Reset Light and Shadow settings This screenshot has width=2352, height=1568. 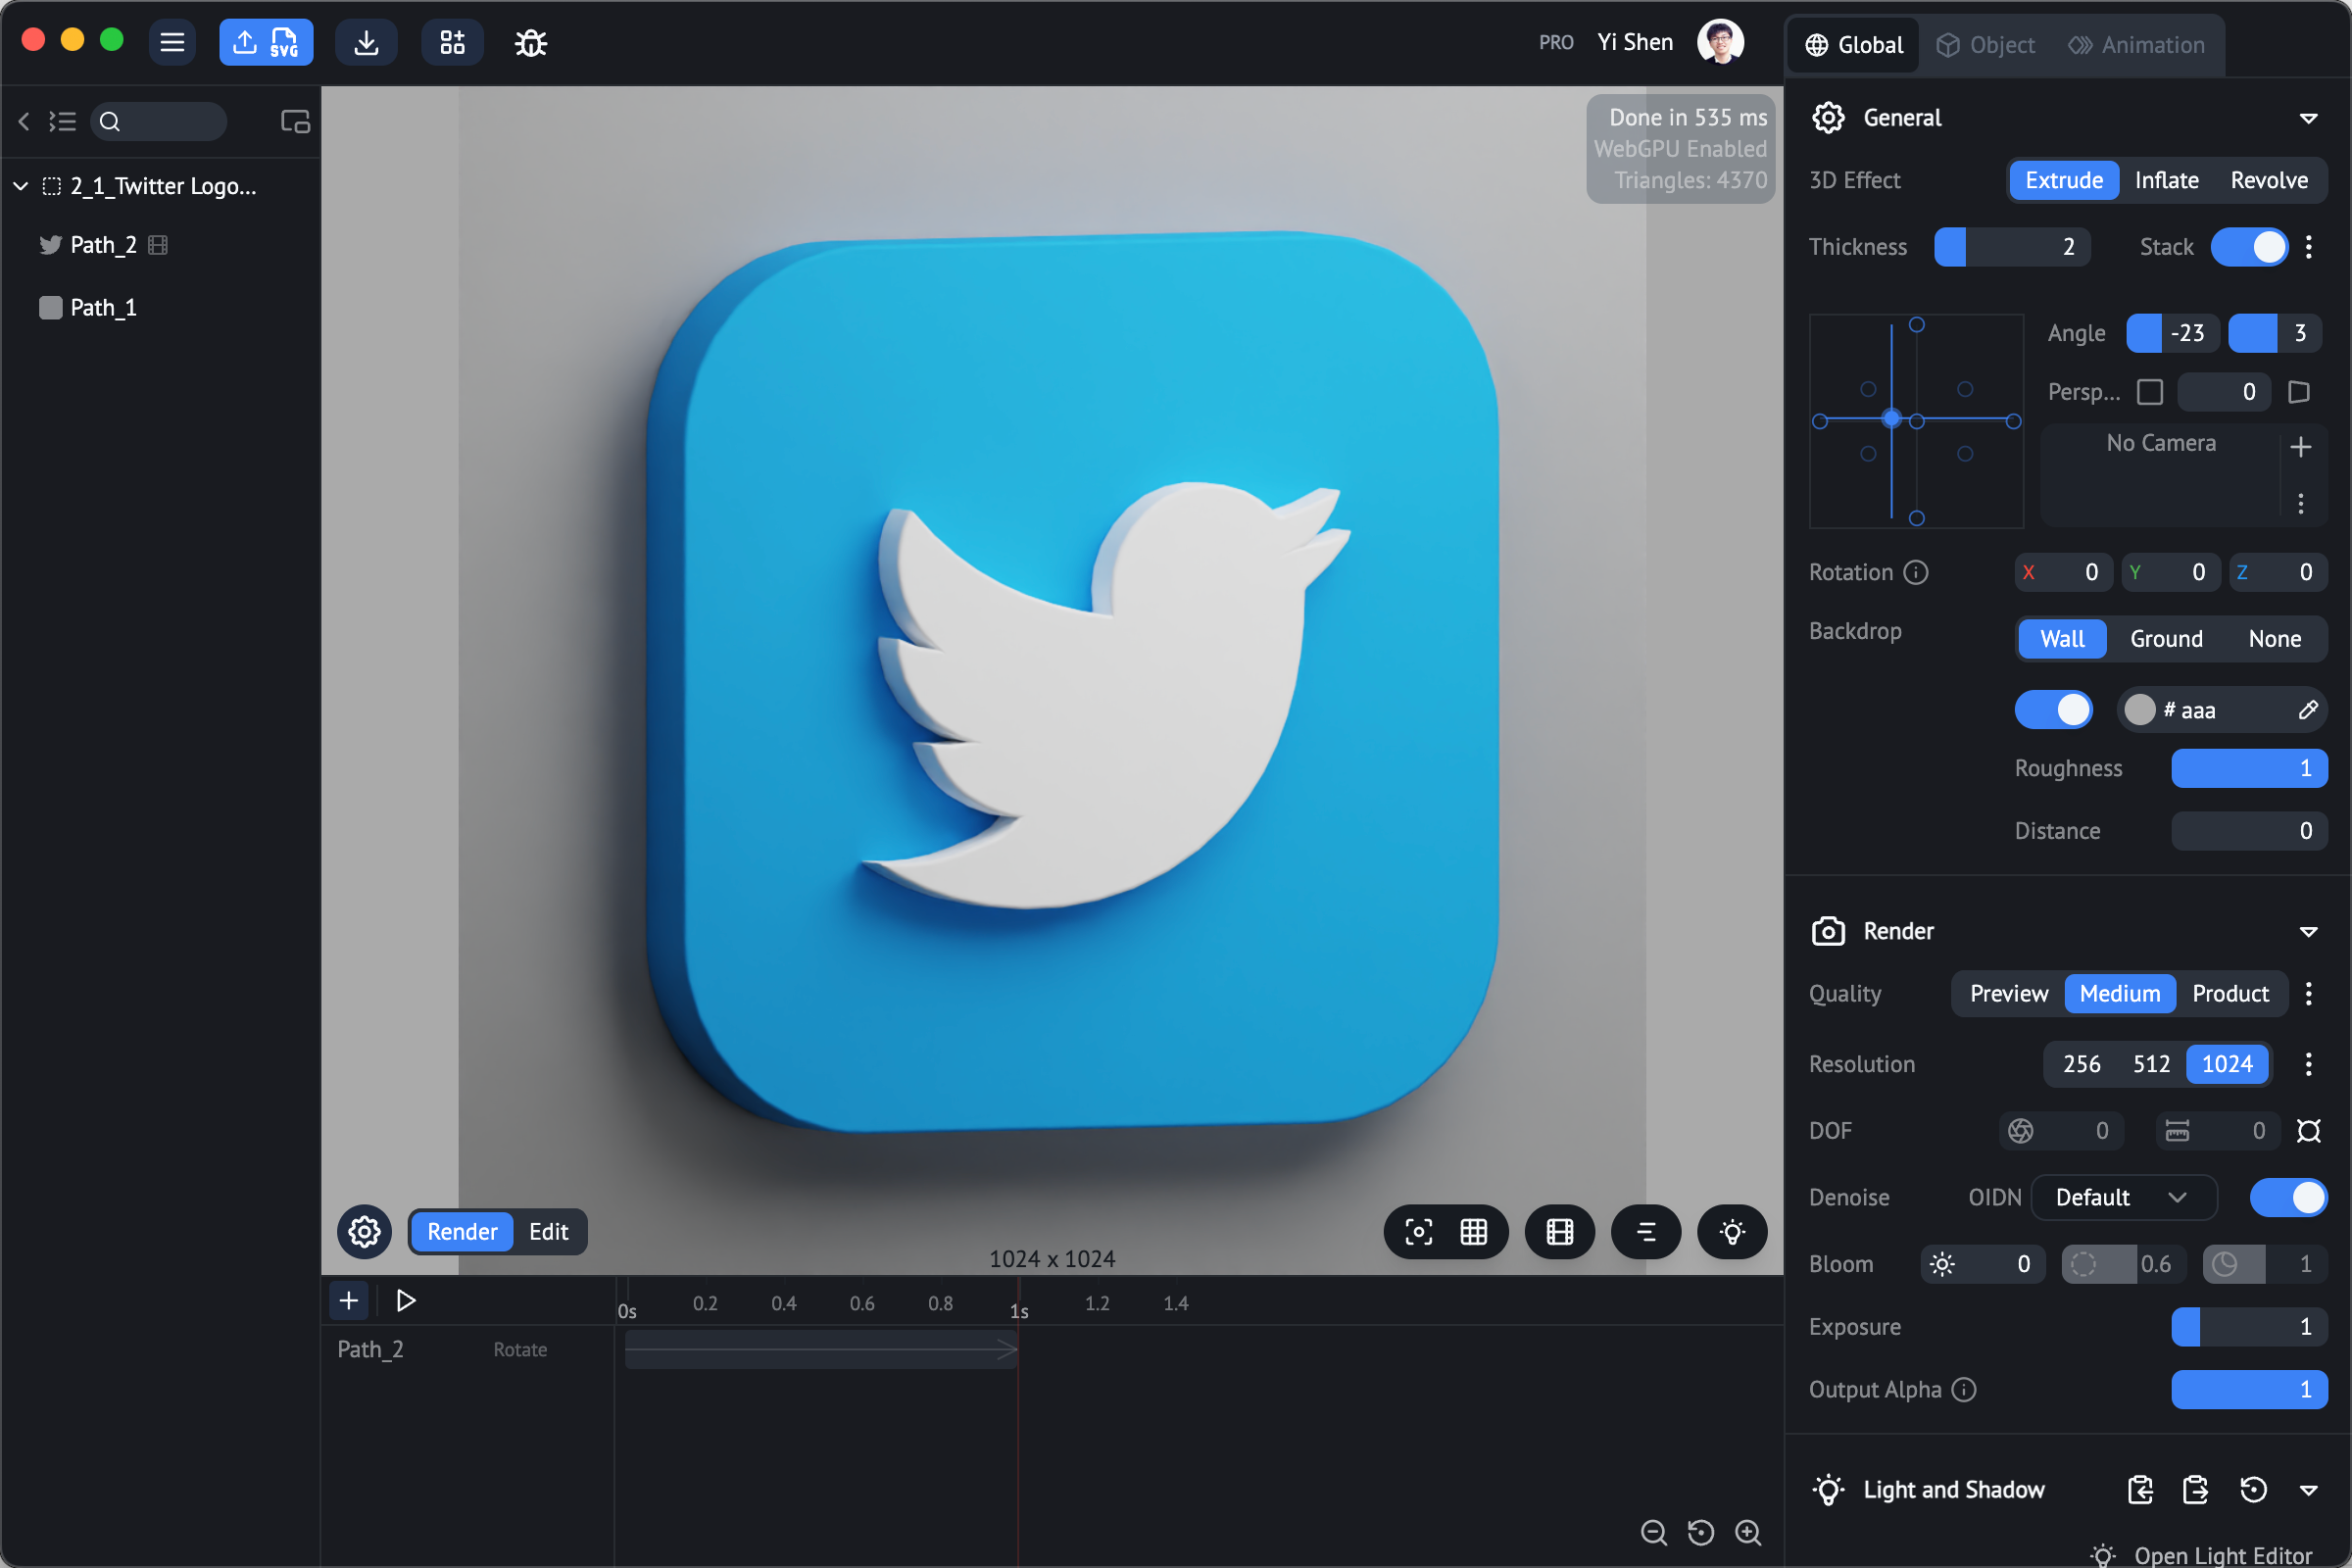pyautogui.click(x=2253, y=1490)
